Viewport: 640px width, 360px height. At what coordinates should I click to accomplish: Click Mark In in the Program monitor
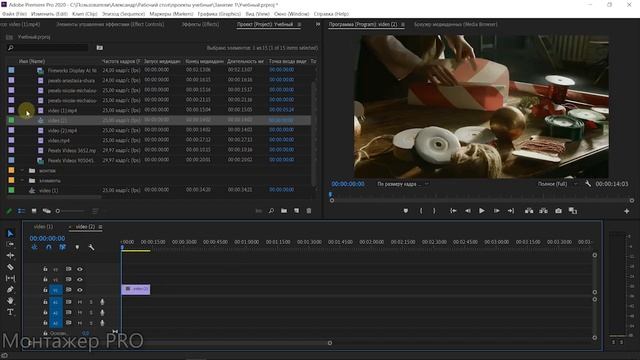(421, 211)
